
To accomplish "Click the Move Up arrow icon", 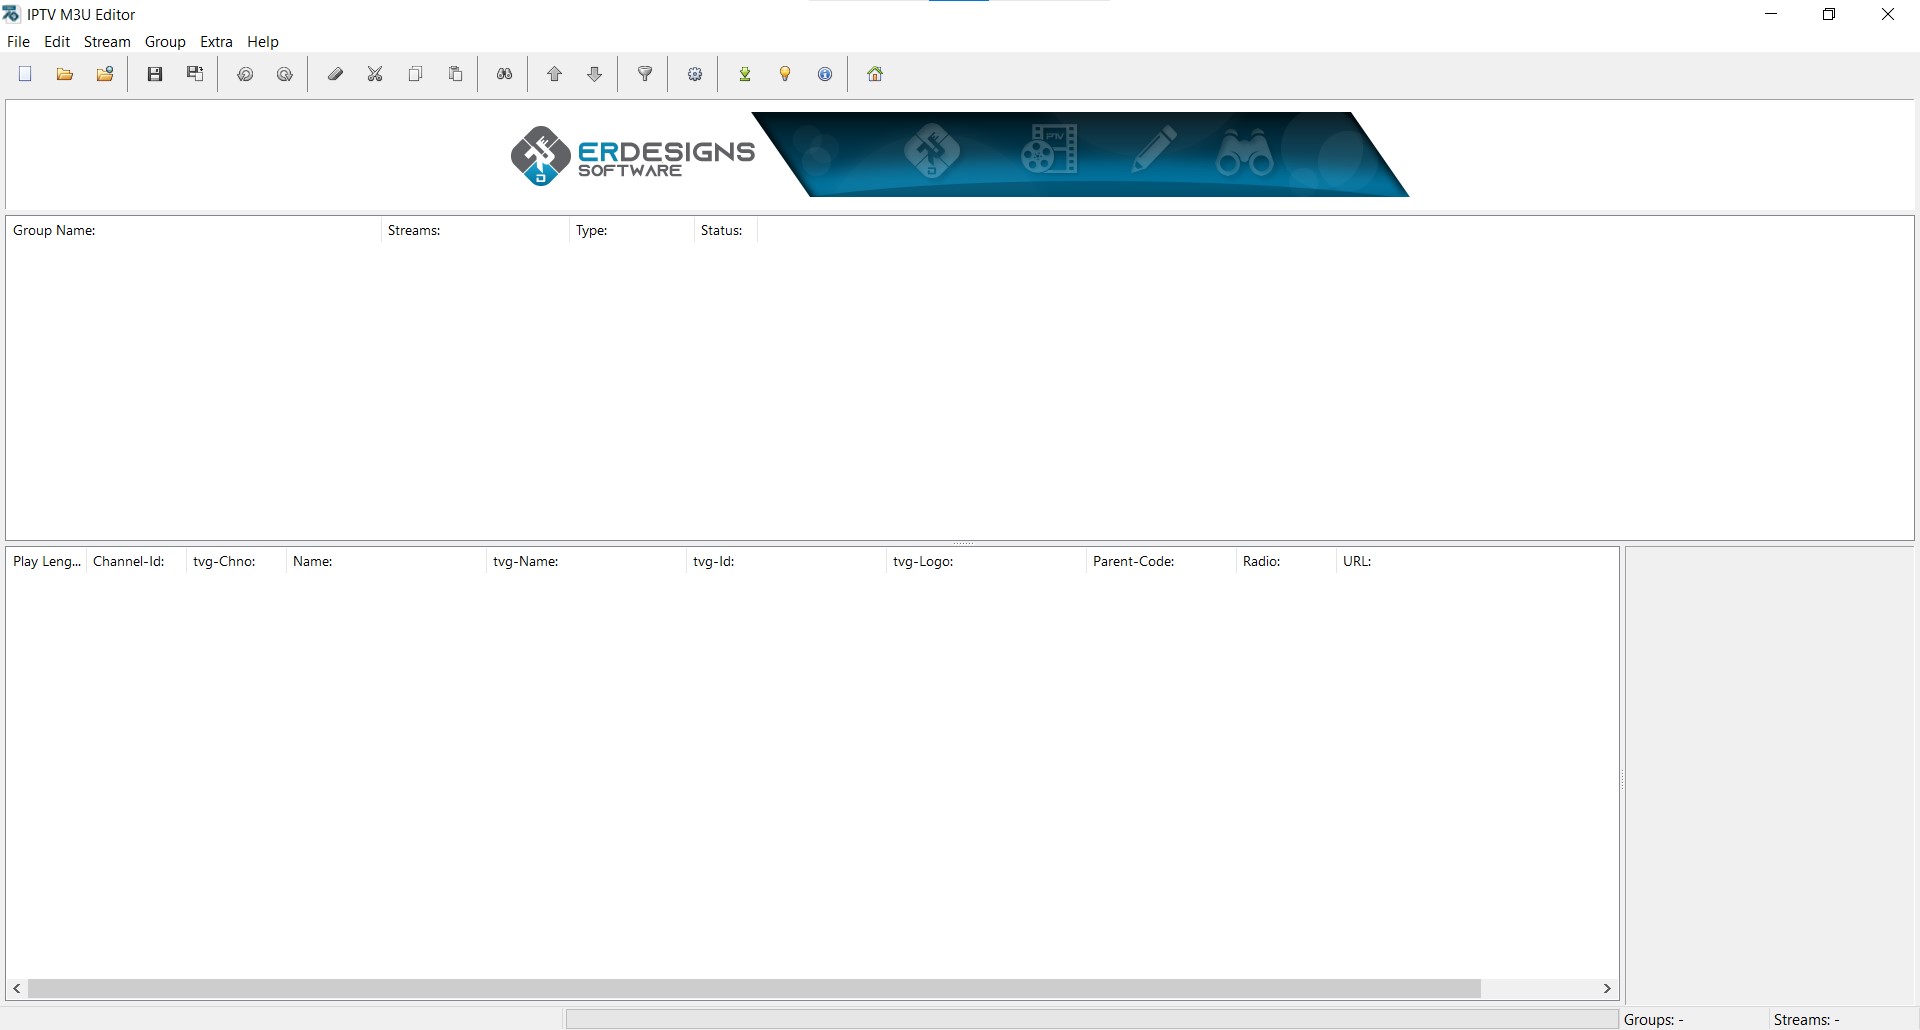I will pyautogui.click(x=555, y=74).
